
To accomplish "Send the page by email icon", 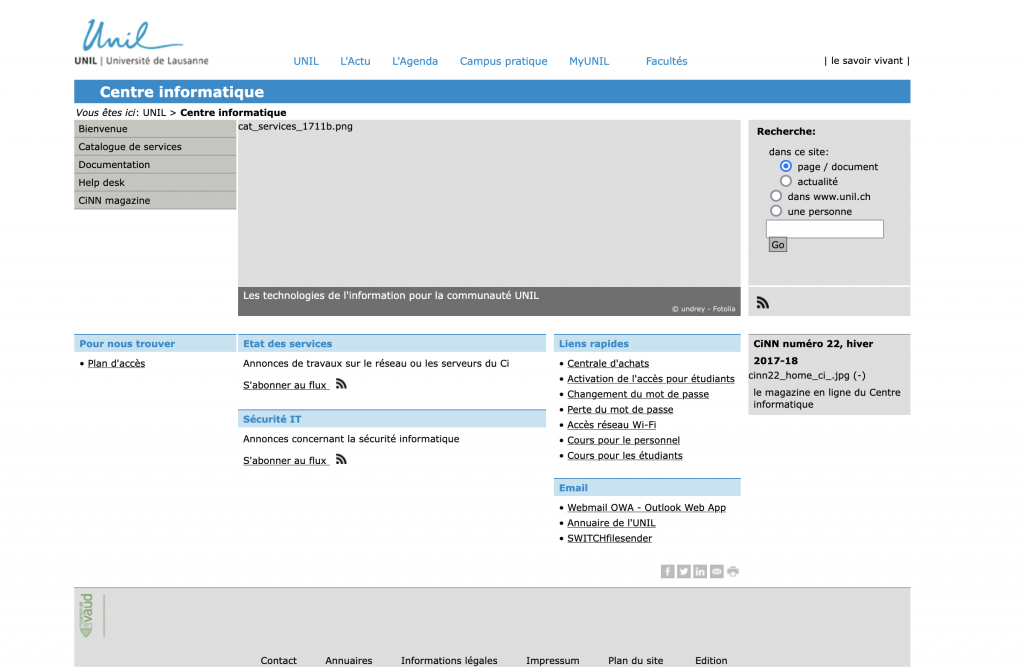I will (716, 572).
